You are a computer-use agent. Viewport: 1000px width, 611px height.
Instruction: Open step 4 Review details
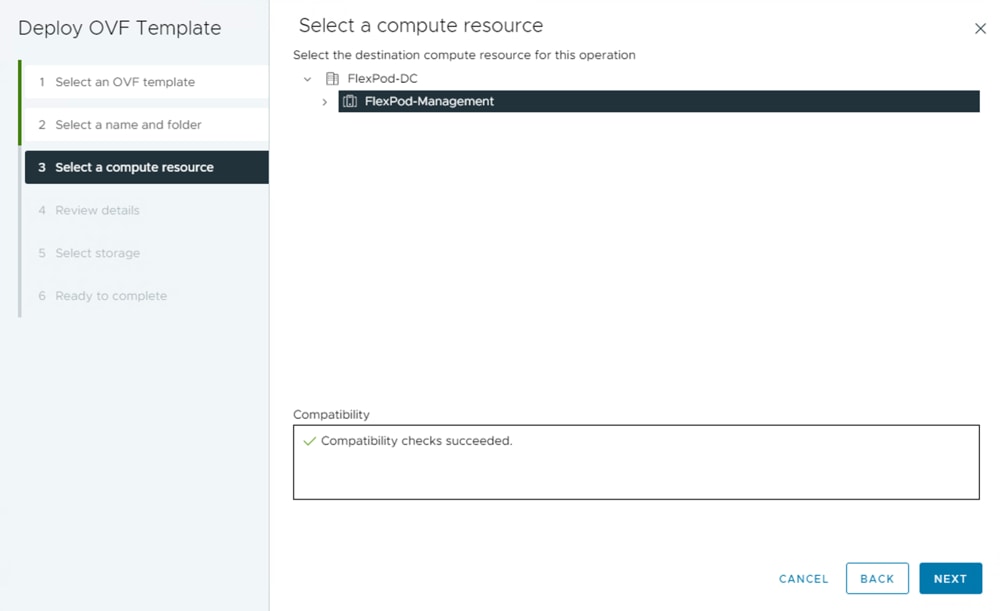coord(97,210)
